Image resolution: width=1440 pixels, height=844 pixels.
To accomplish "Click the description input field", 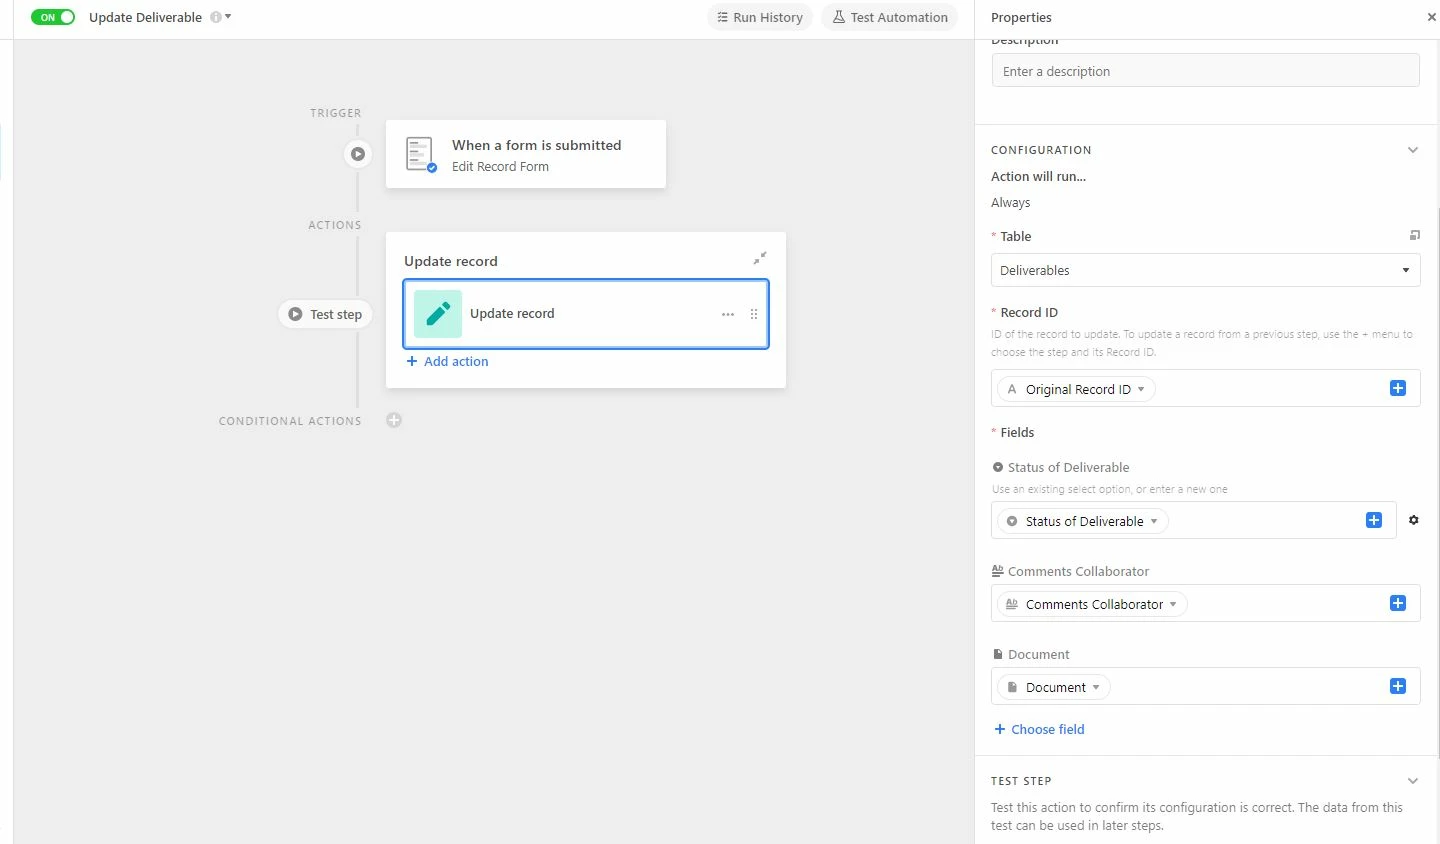I will pyautogui.click(x=1205, y=71).
